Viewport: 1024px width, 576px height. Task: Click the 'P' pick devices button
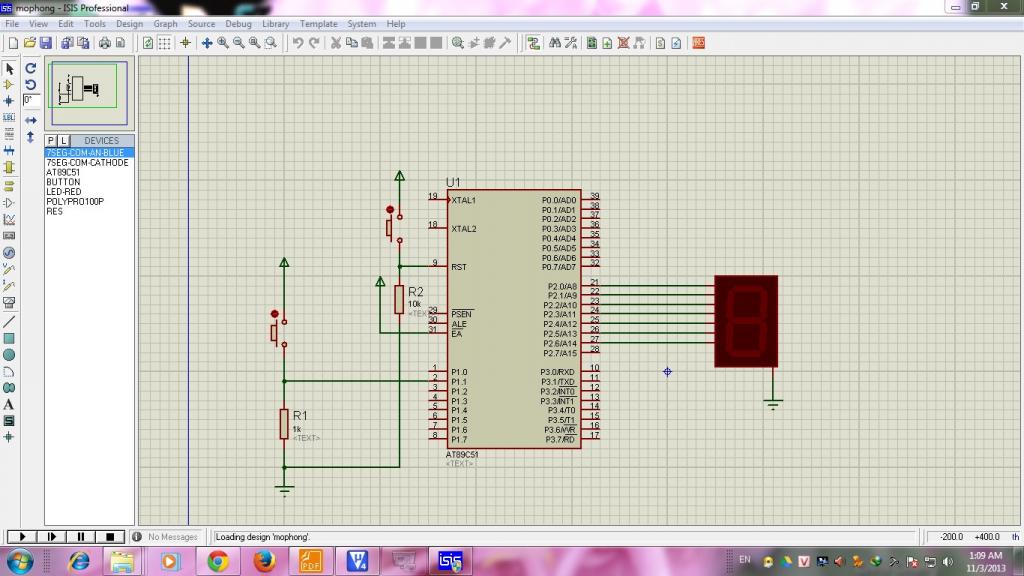[x=51, y=141]
